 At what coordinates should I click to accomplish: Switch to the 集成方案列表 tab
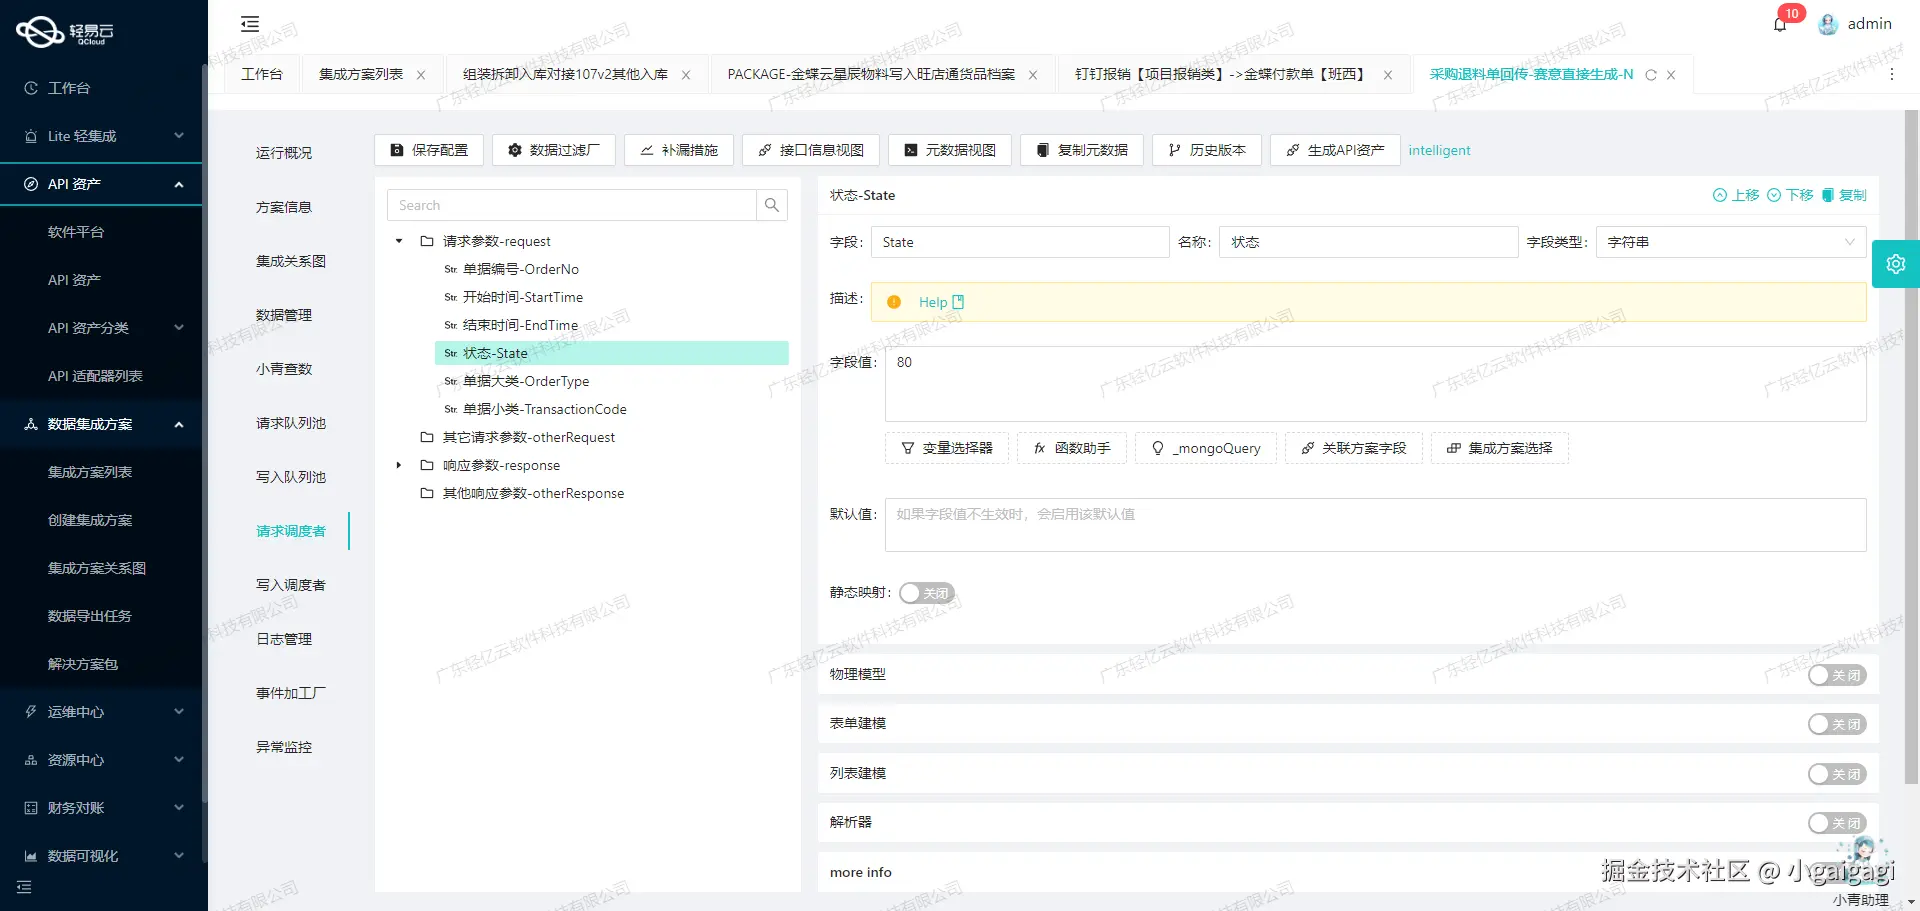(362, 74)
